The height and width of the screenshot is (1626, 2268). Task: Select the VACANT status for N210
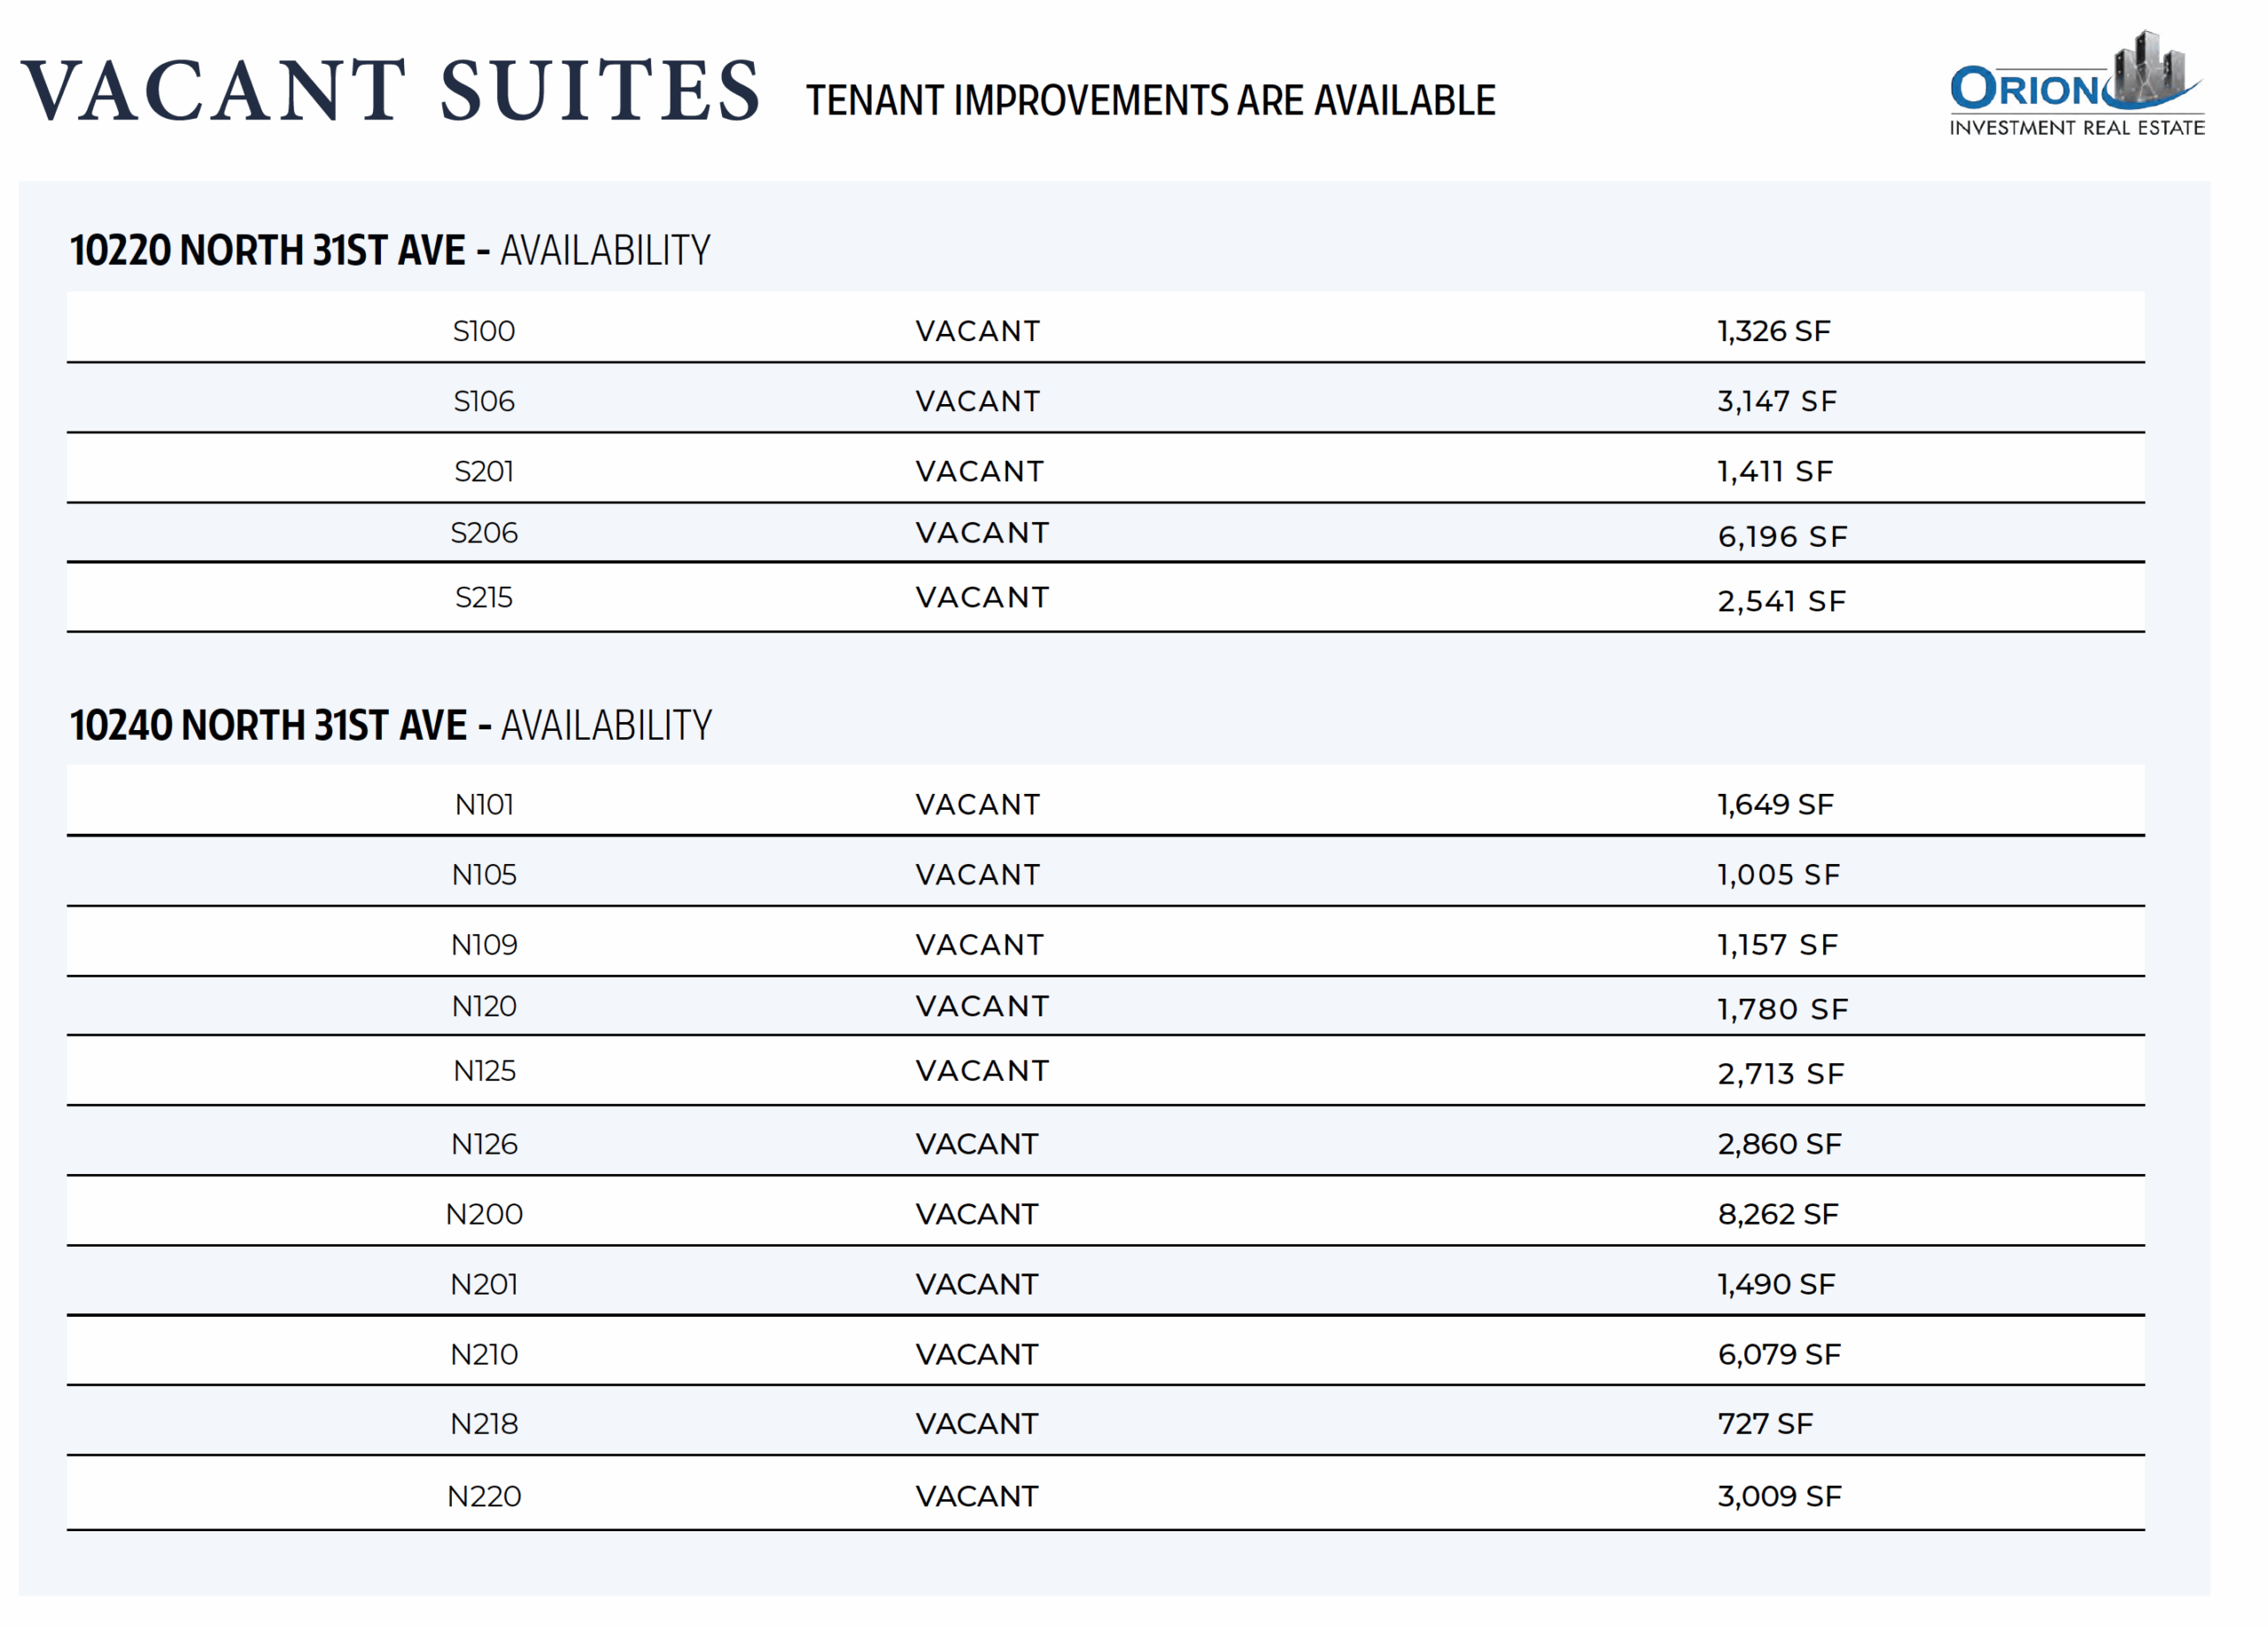(977, 1353)
